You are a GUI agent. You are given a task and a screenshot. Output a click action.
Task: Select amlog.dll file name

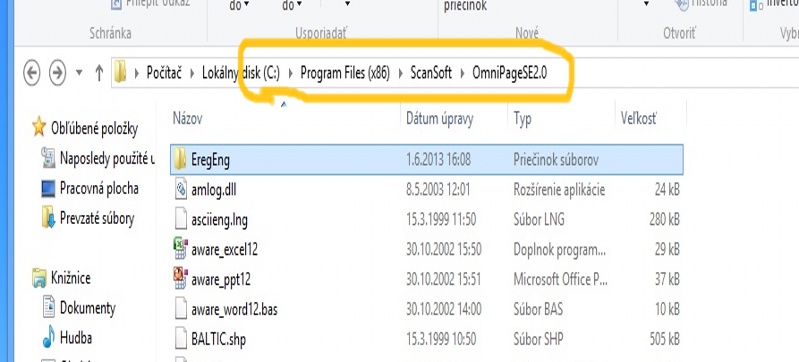pyautogui.click(x=214, y=190)
